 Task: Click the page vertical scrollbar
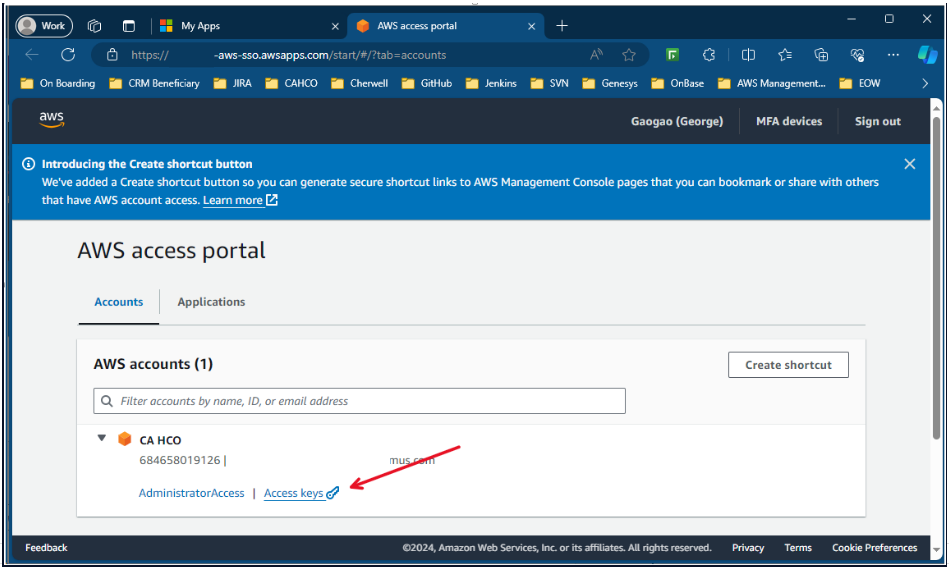(x=936, y=277)
